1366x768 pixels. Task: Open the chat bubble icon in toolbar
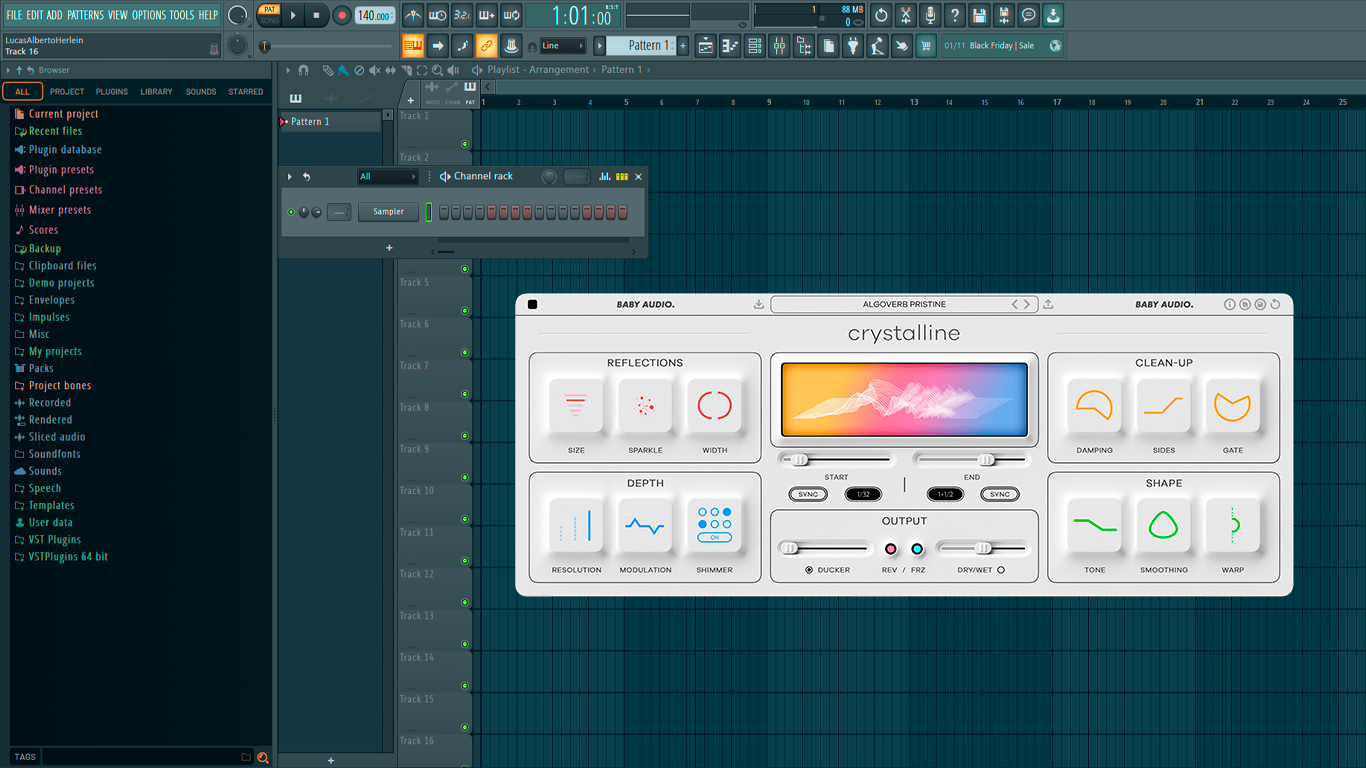tap(1028, 15)
